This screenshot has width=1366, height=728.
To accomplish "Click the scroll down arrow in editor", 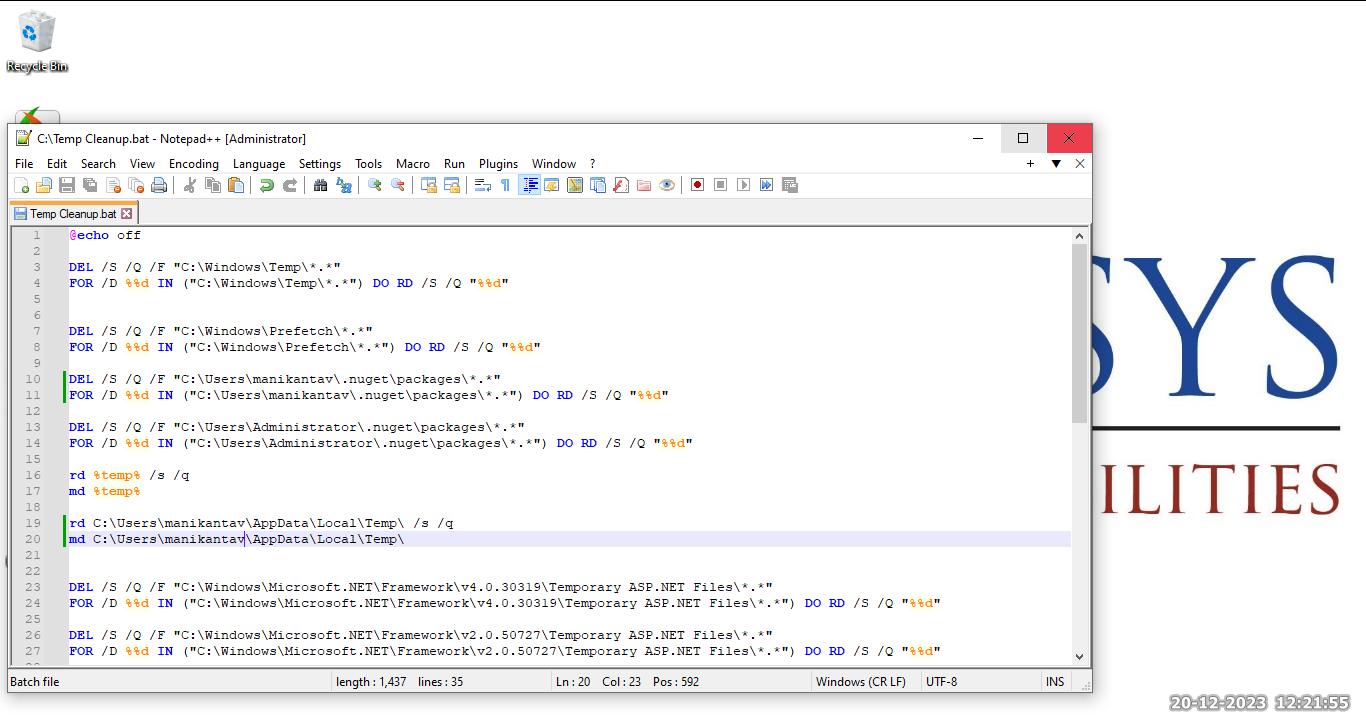I will coord(1080,656).
